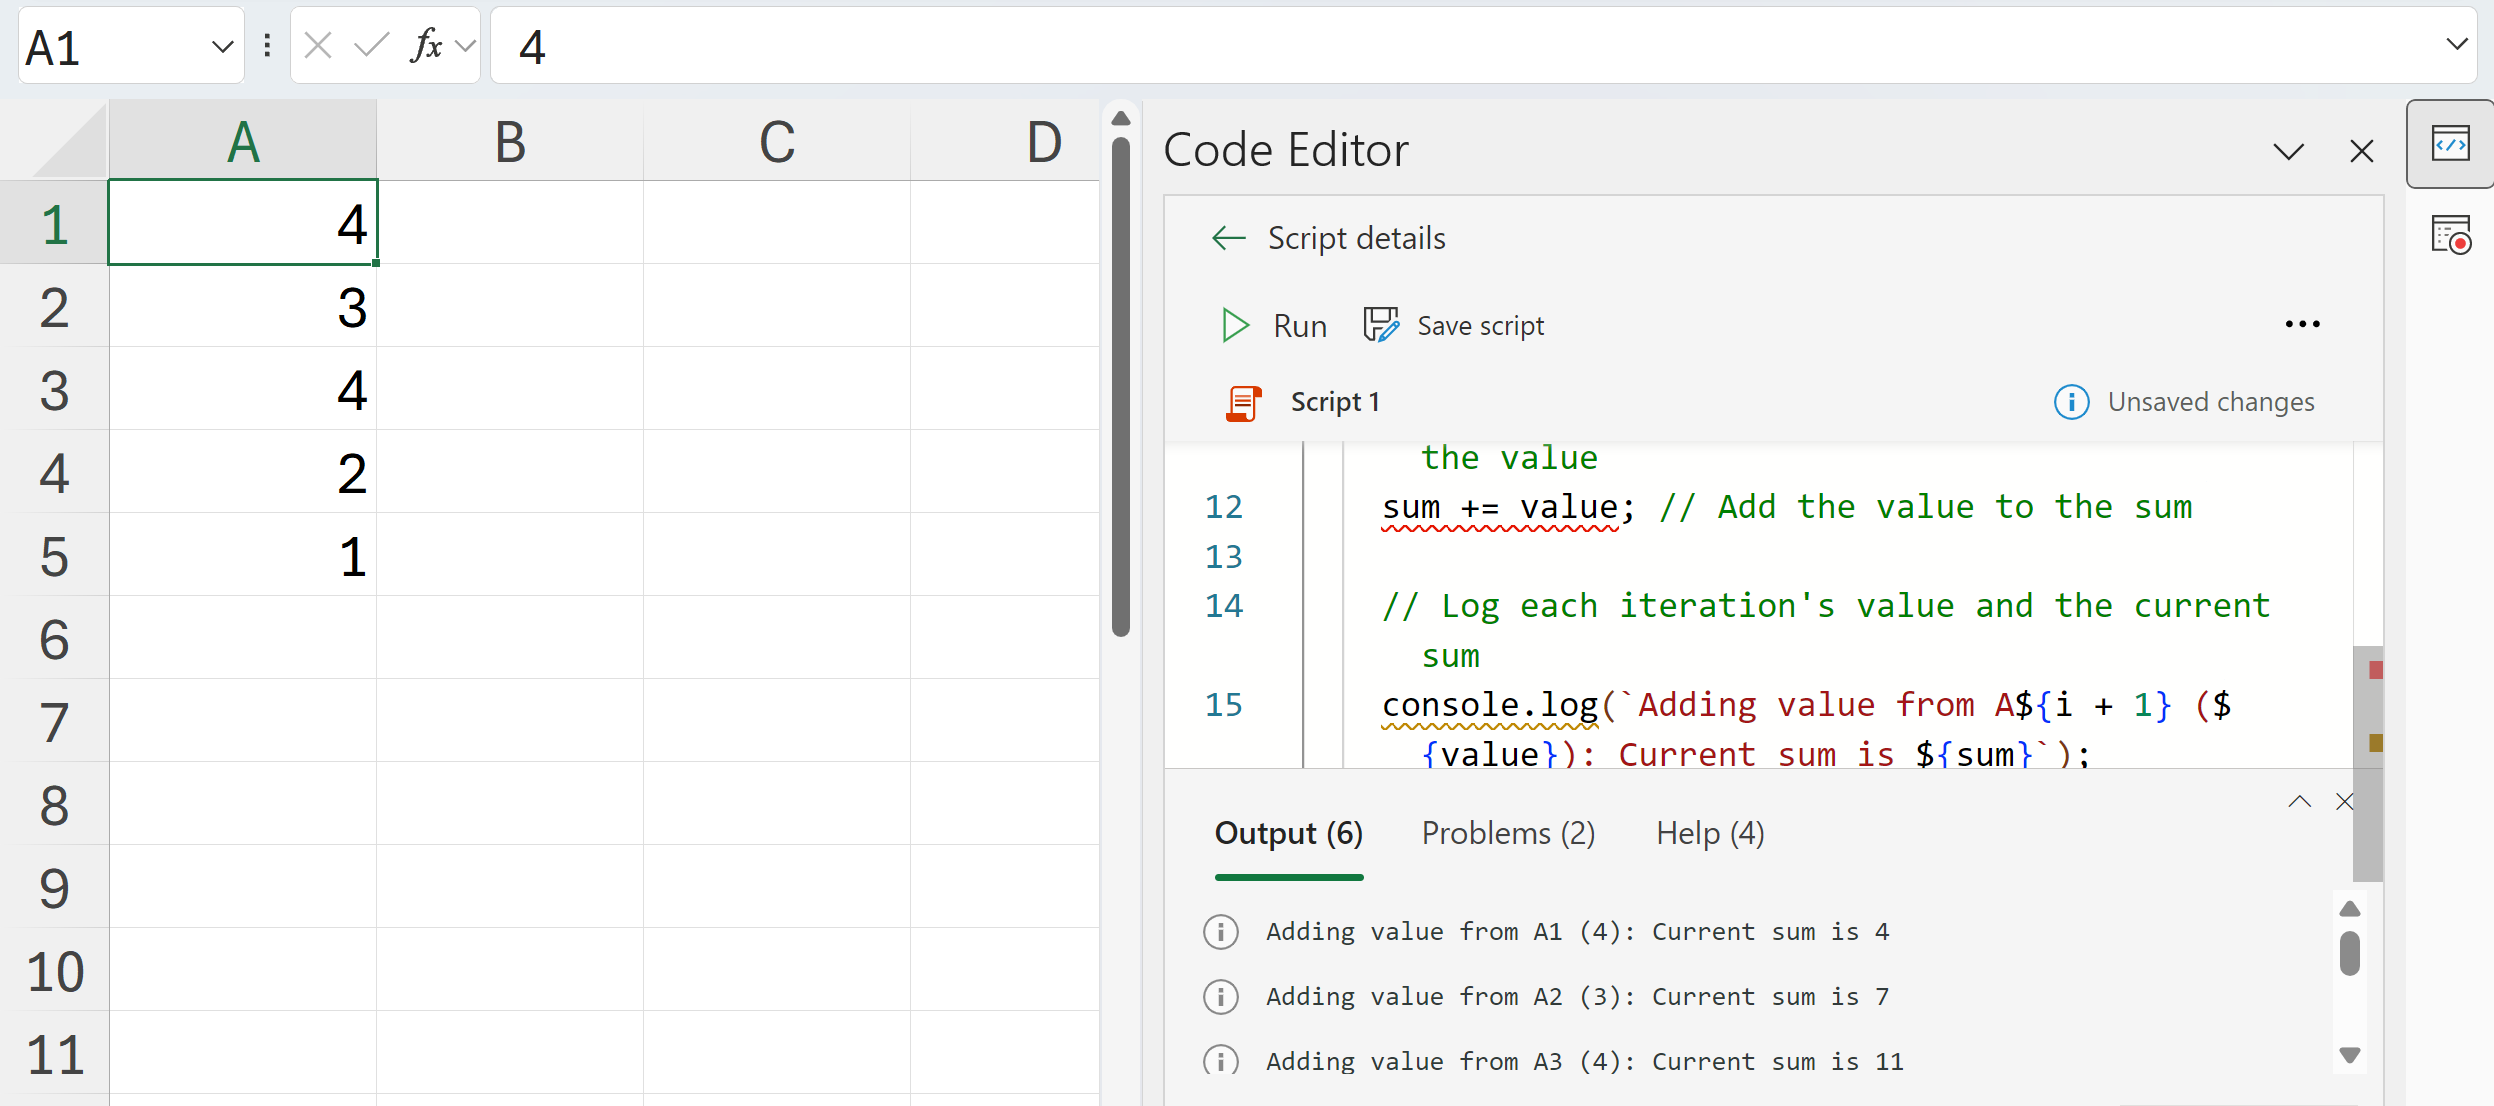Click the red Script 1 file icon

point(1243,402)
